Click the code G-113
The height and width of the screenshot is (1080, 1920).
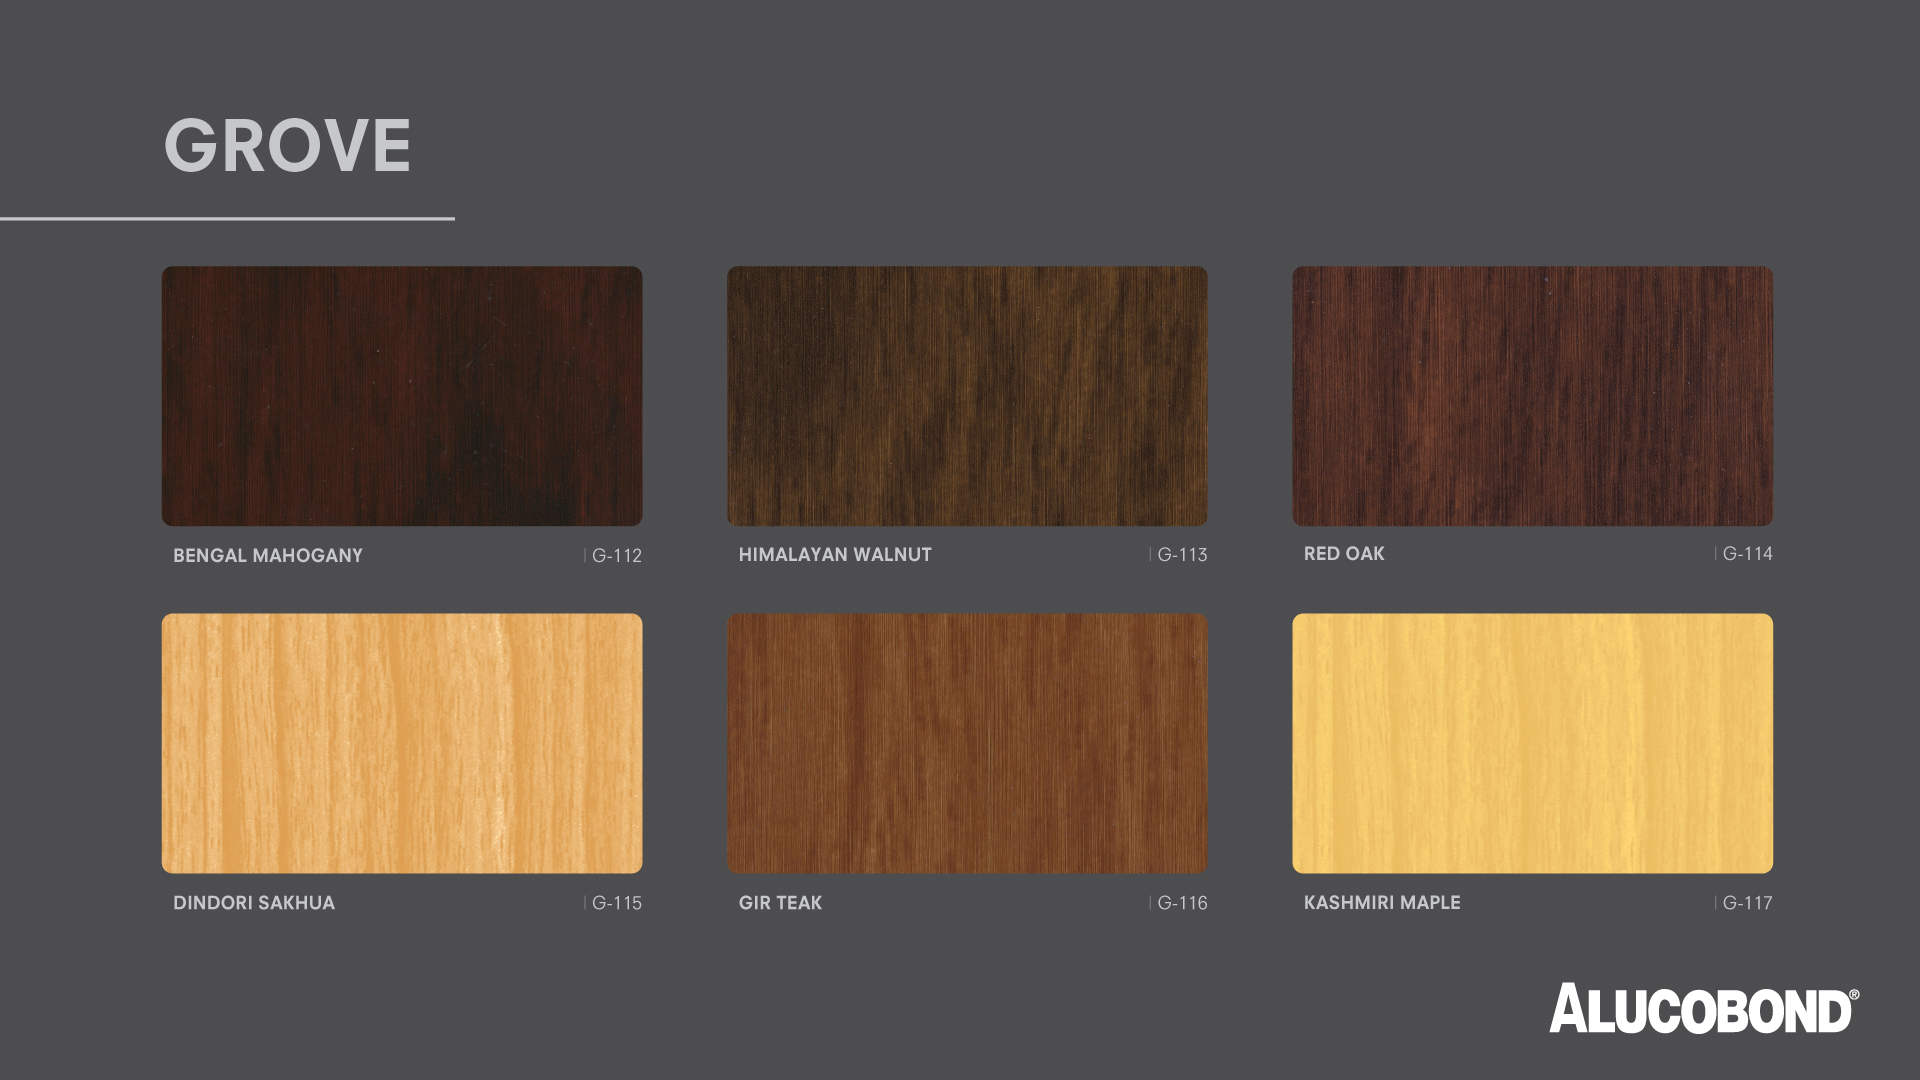click(1182, 554)
